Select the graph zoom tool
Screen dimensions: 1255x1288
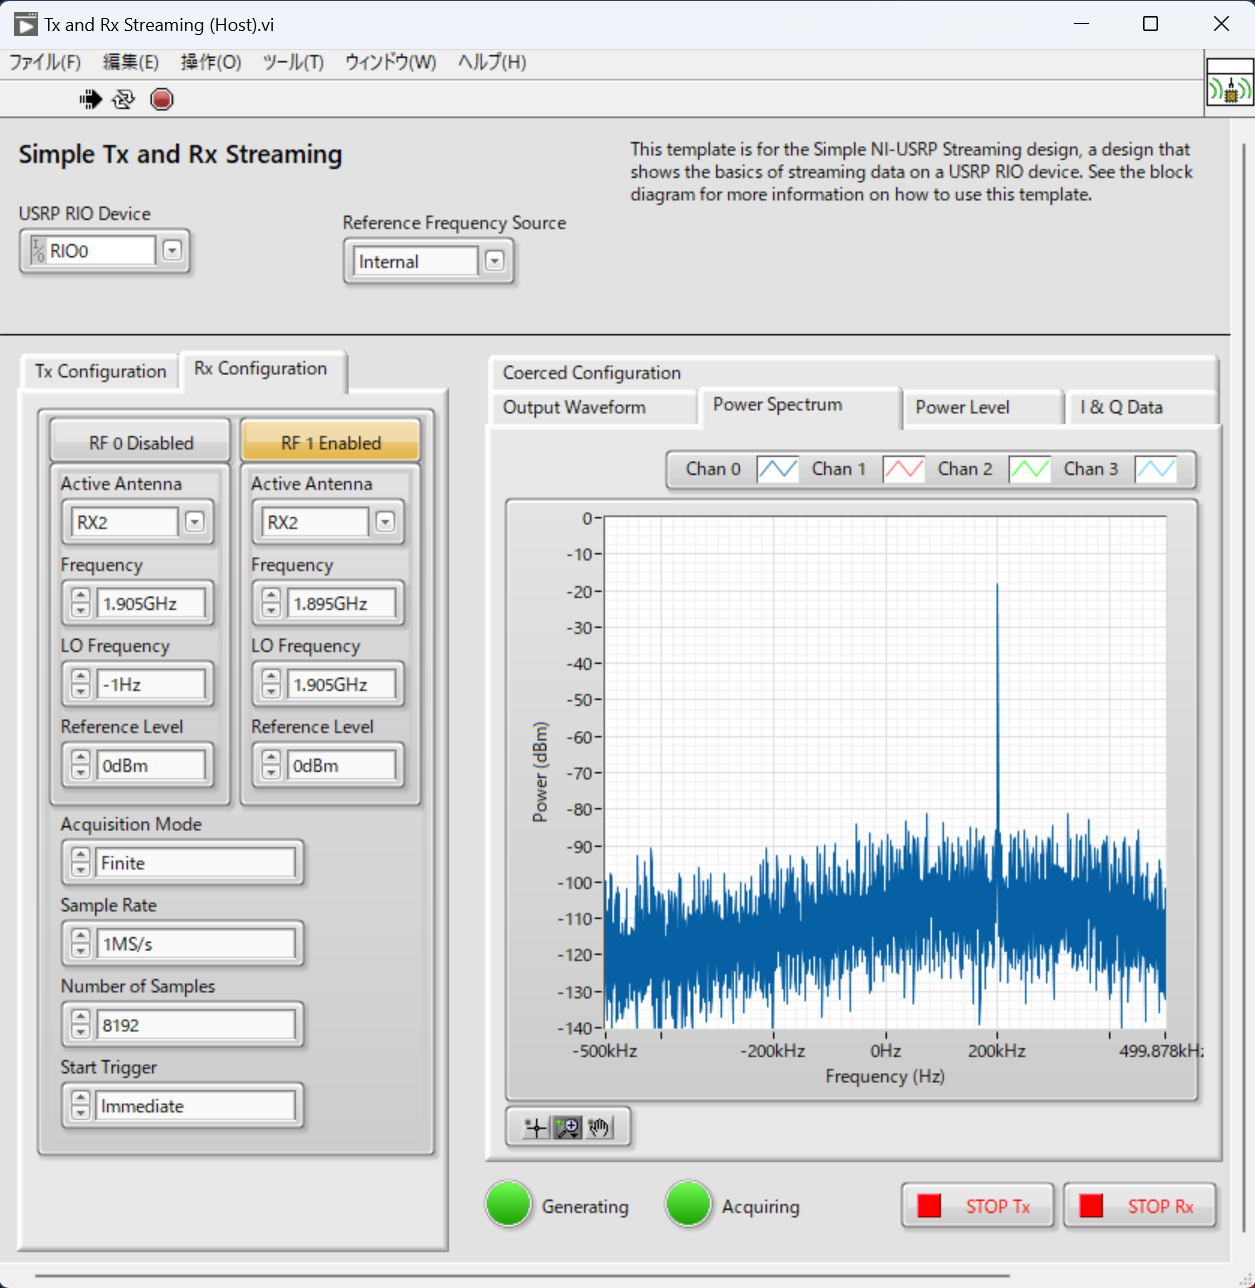(568, 1128)
